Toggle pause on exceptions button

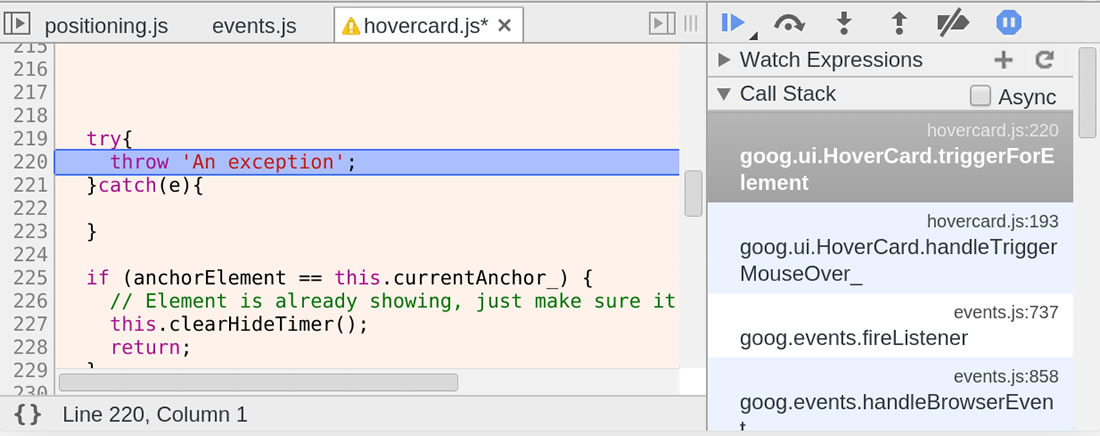(1008, 22)
